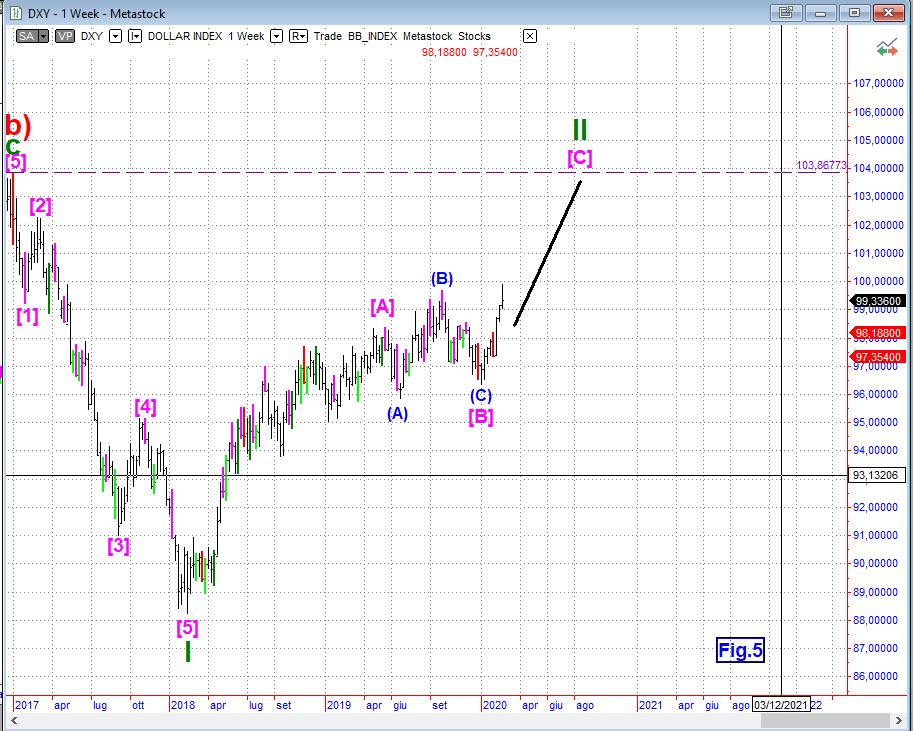This screenshot has width=913, height=731.
Task: Click the BB_INDEX label
Action: [x=373, y=36]
